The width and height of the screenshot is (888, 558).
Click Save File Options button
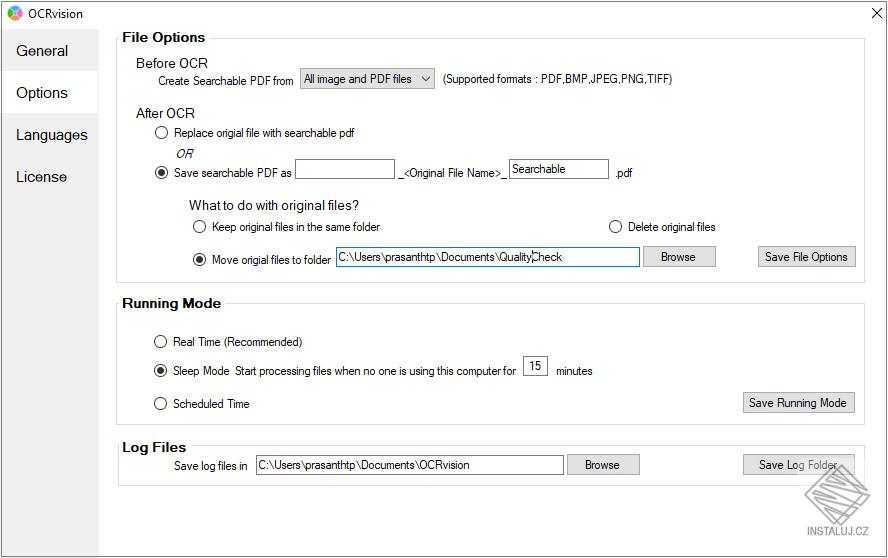[x=806, y=257]
